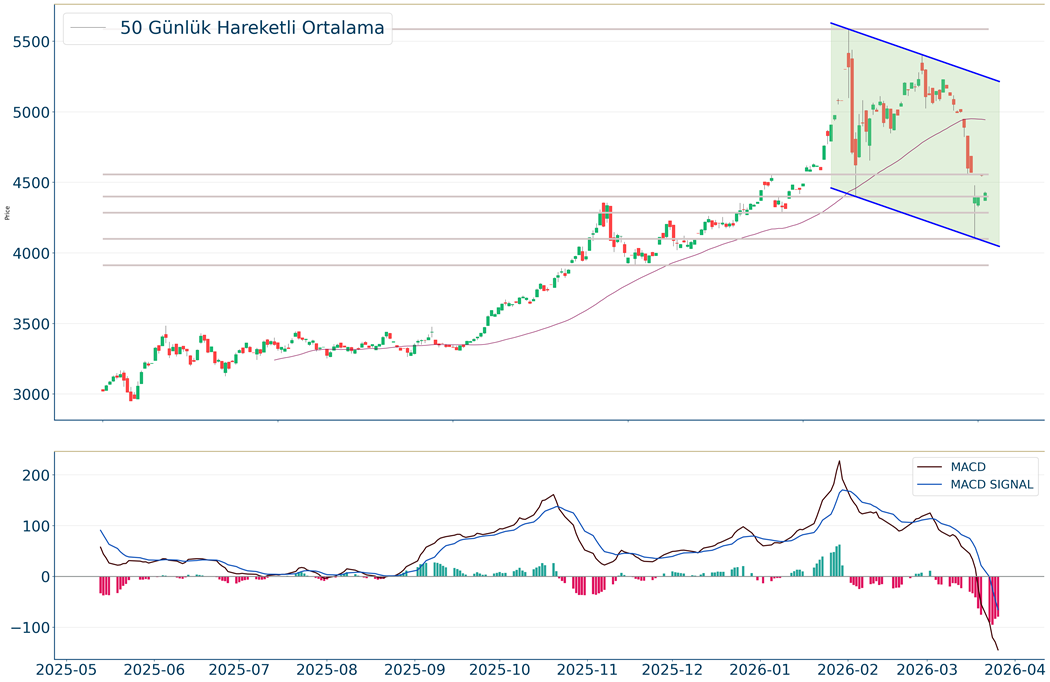Viewport: 1050px width, 682px height.
Task: Click the upper blue channel trendline
Action: [915, 52]
